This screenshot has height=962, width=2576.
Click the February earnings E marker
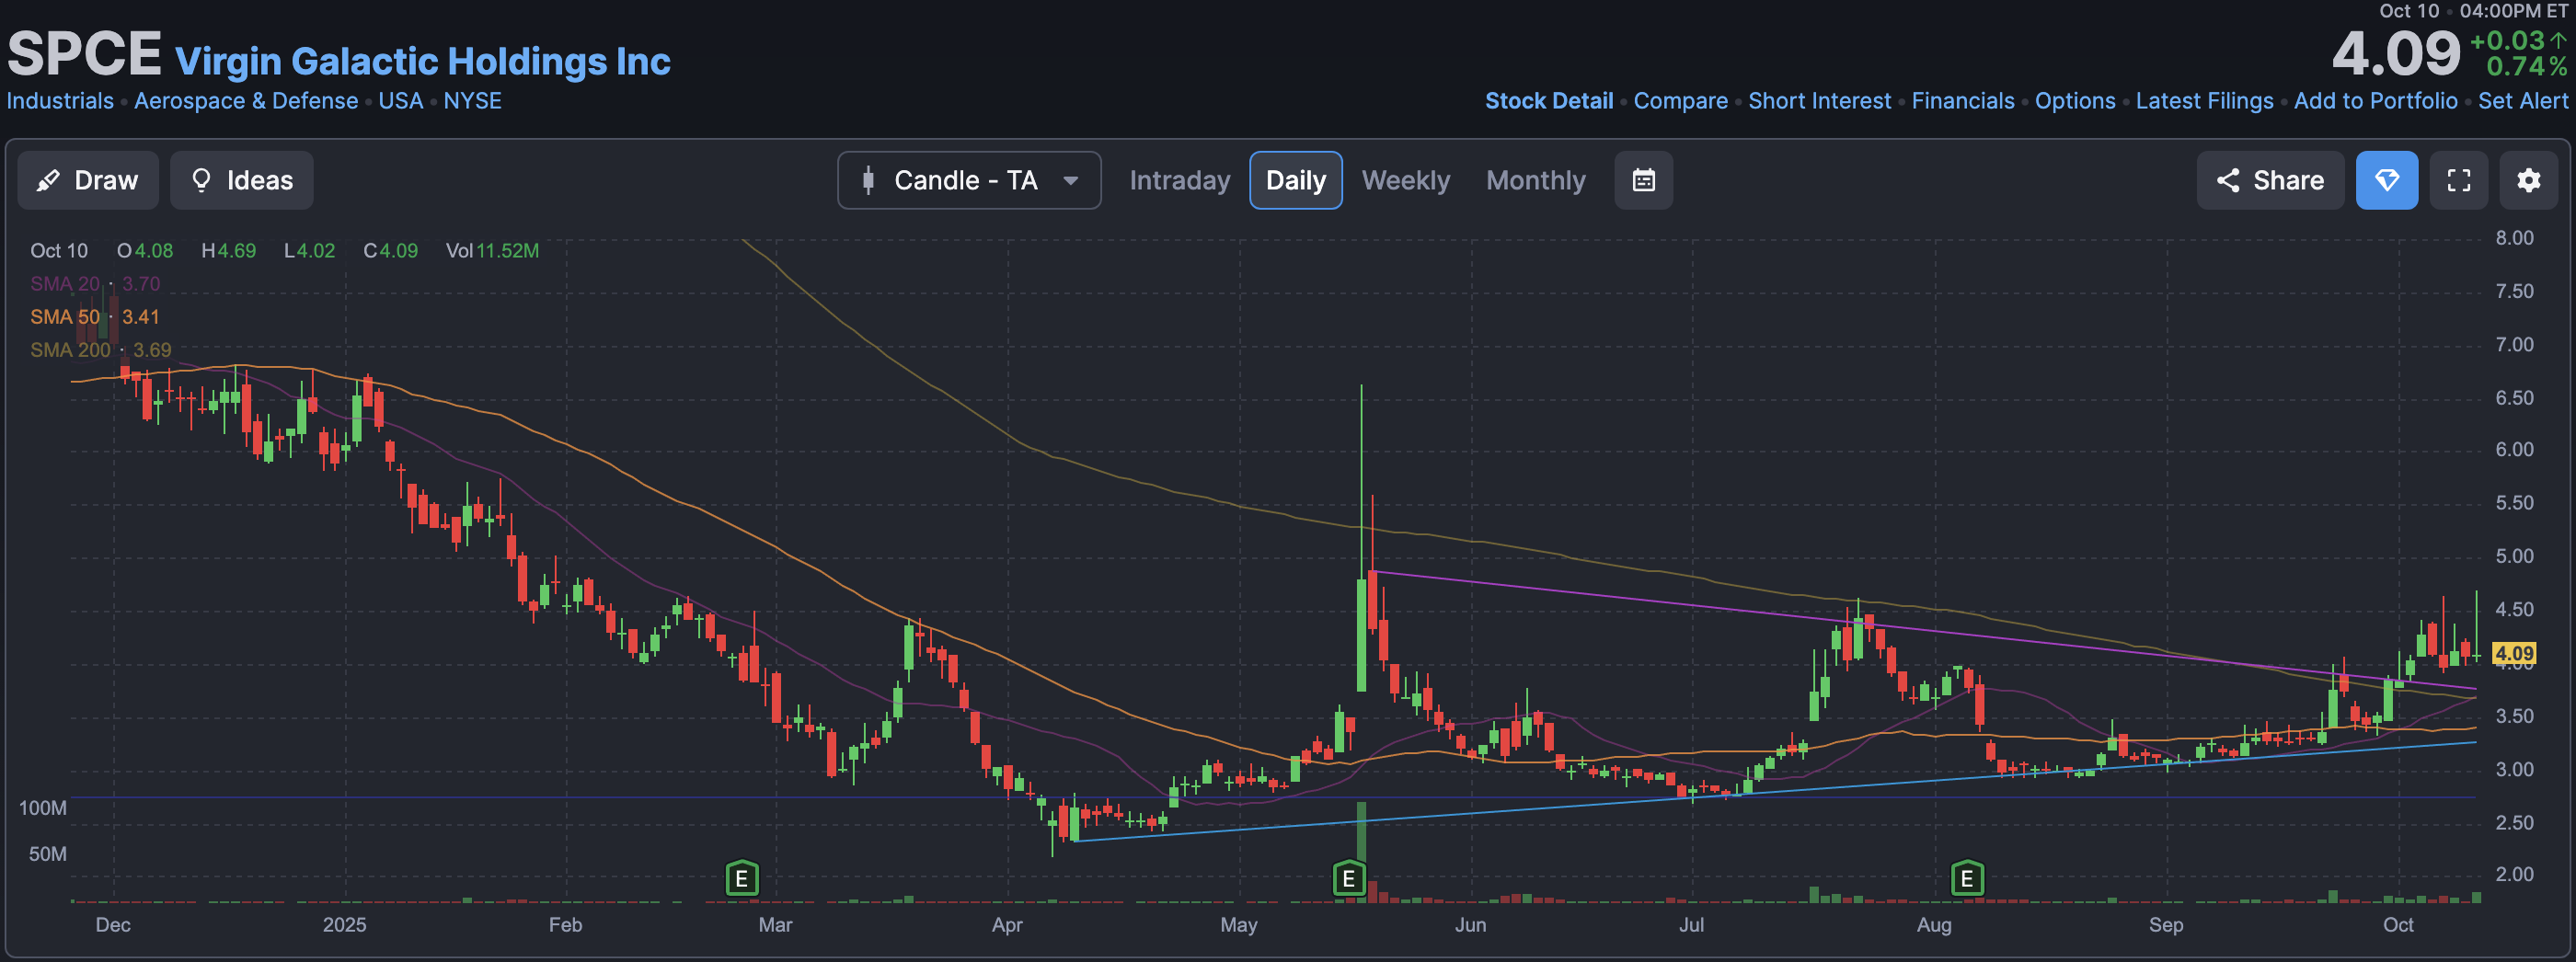[741, 879]
